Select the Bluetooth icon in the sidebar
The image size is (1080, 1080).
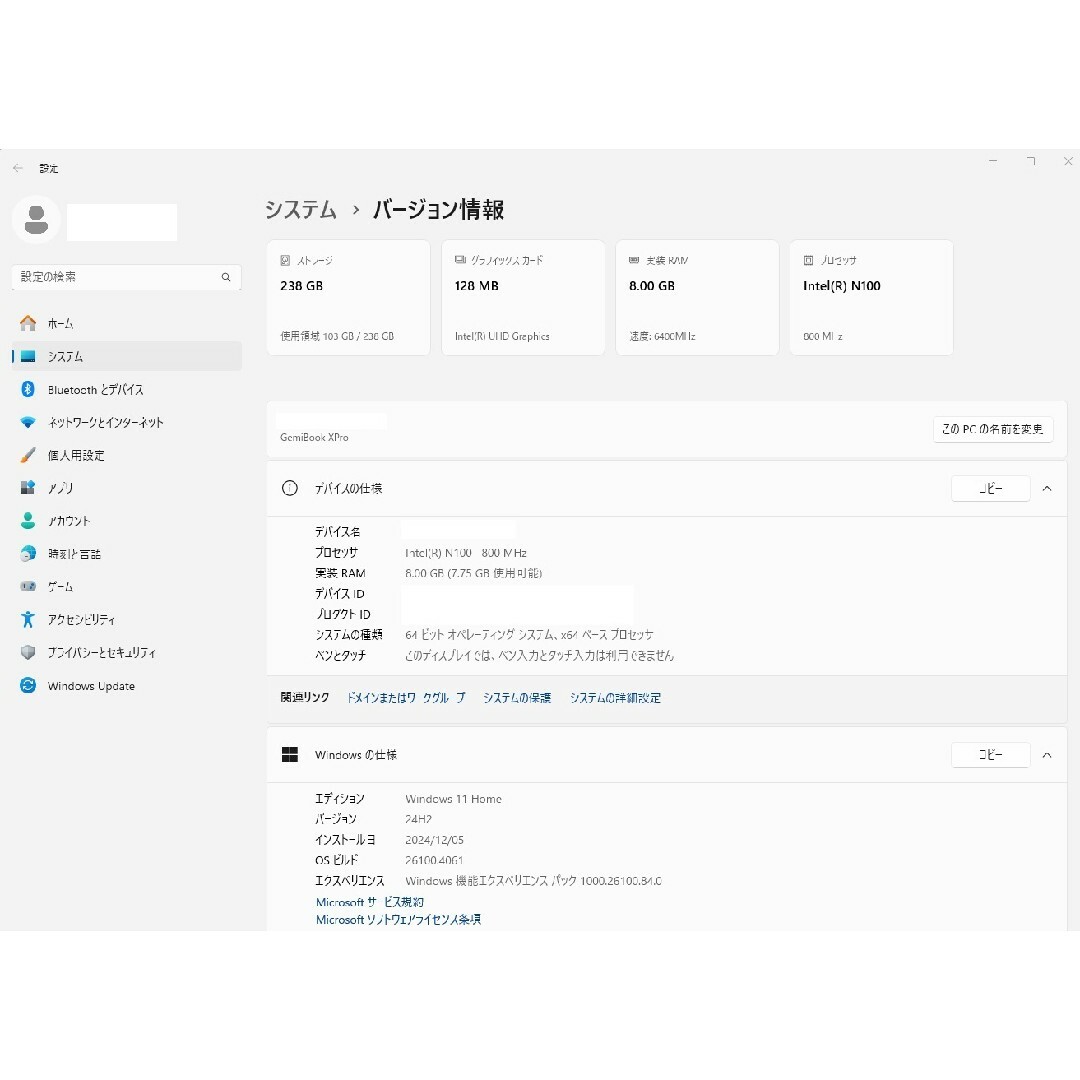point(28,389)
